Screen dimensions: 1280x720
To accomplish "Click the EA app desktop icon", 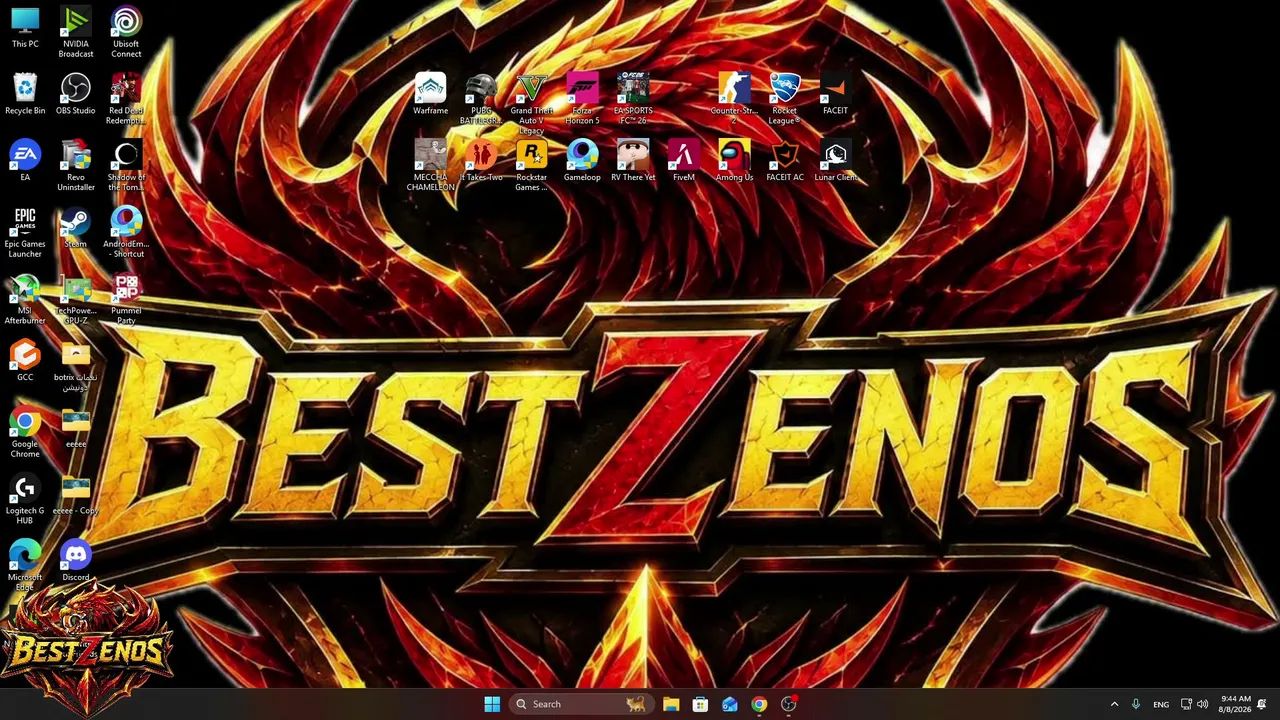I will 25,162.
